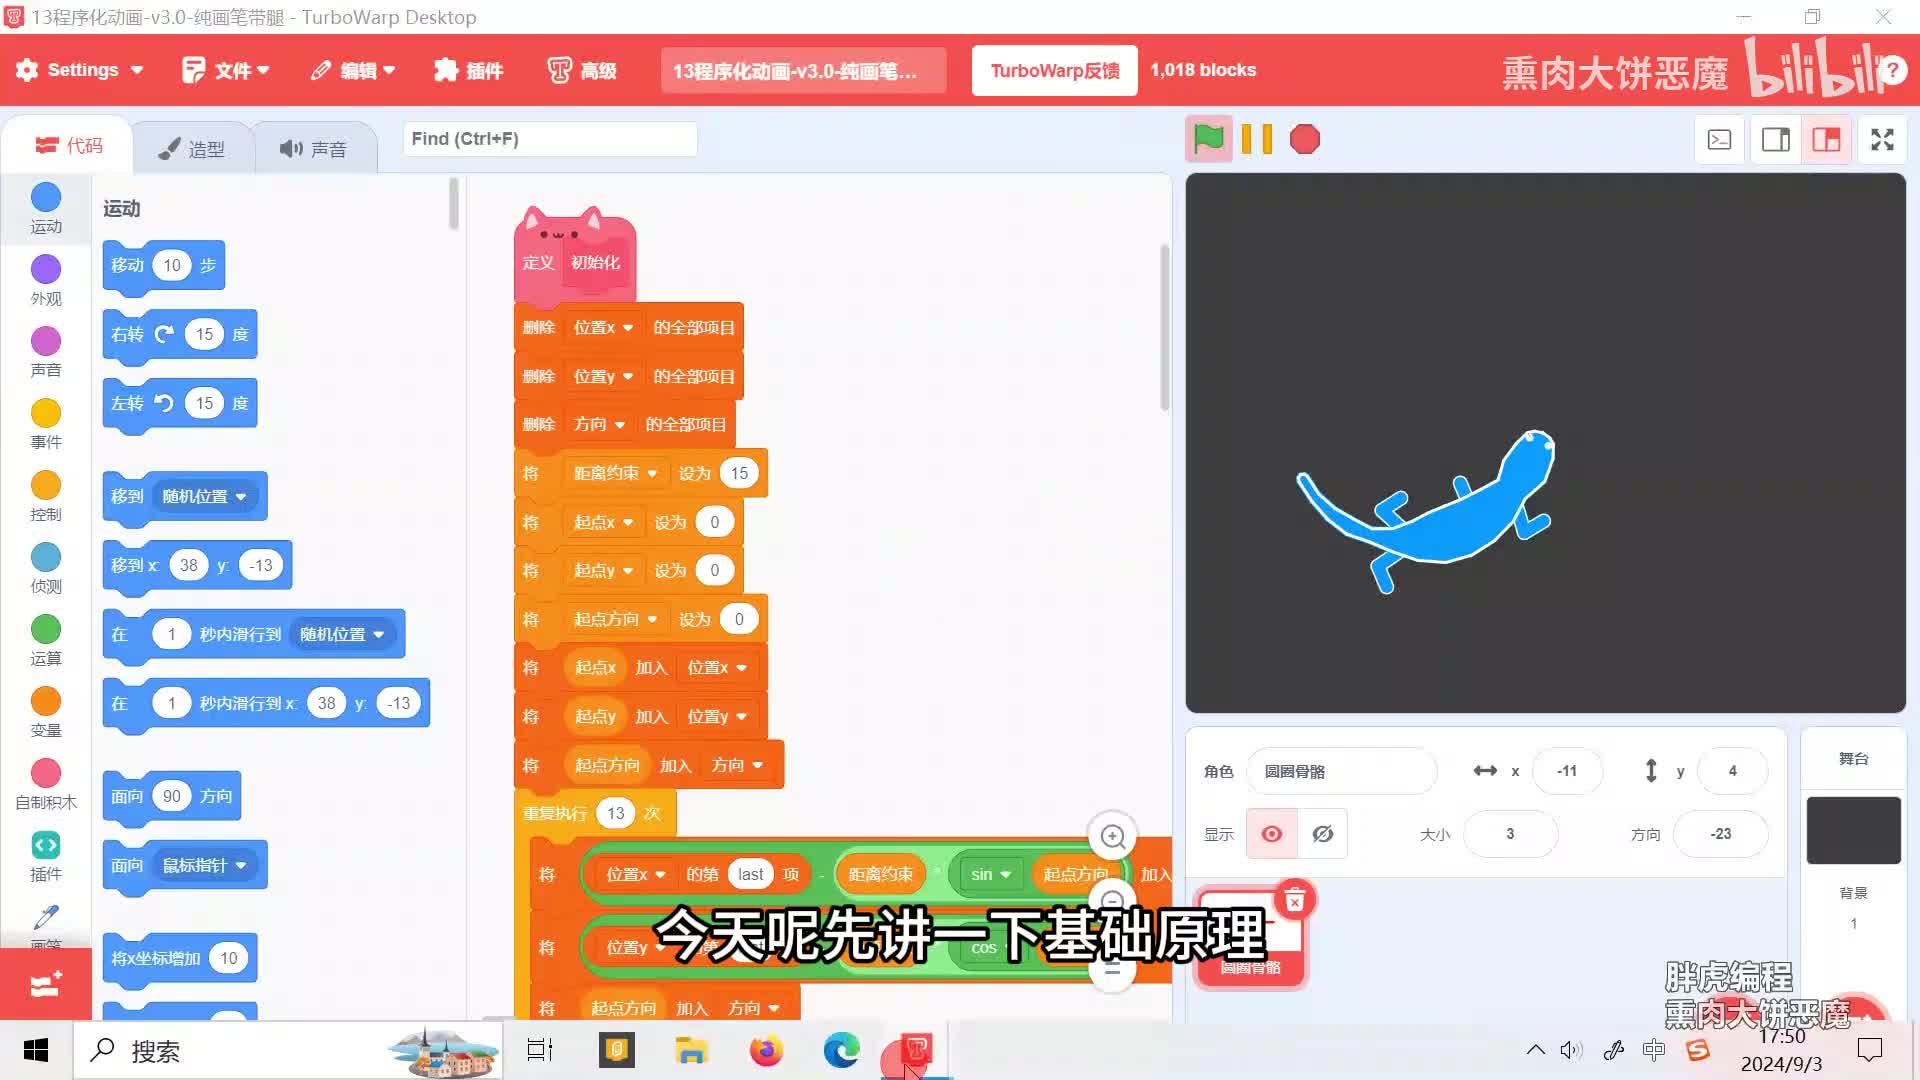This screenshot has height=1080, width=1920.
Task: Open Task View on the taskbar
Action: (x=540, y=1051)
